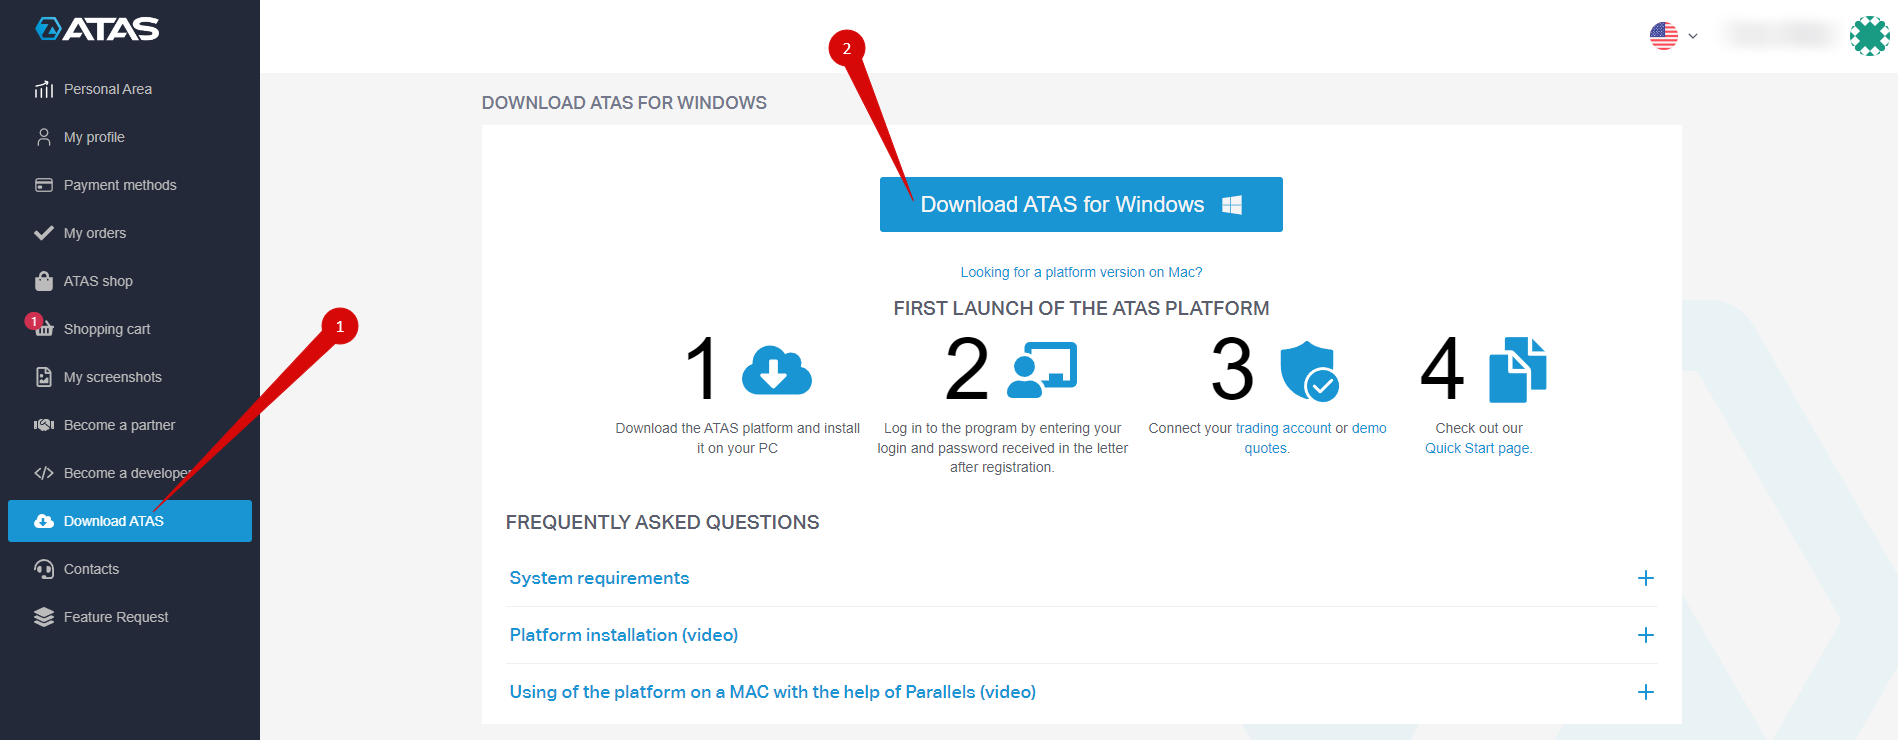
Task: Open the trading account link
Action: [x=1283, y=428]
